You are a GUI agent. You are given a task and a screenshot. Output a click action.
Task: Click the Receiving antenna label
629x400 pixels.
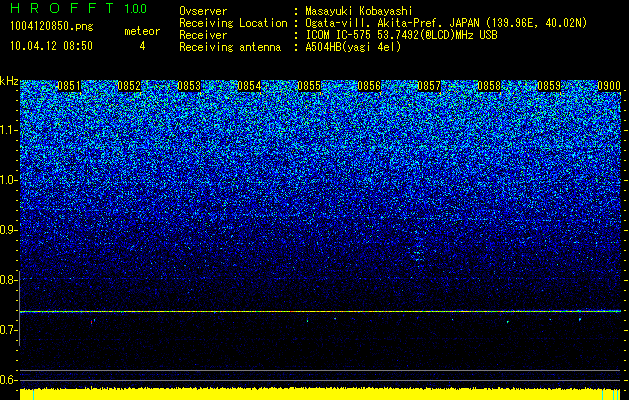click(230, 47)
